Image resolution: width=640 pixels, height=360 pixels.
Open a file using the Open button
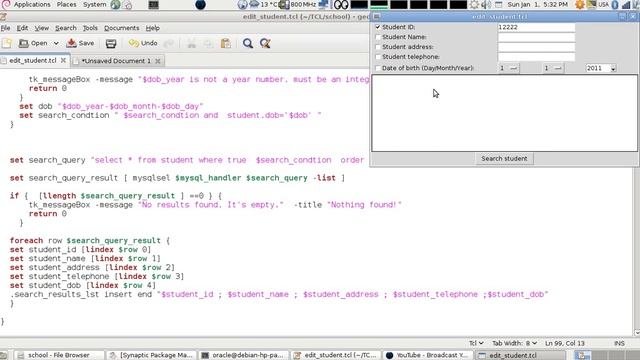pyautogui.click(x=33, y=43)
